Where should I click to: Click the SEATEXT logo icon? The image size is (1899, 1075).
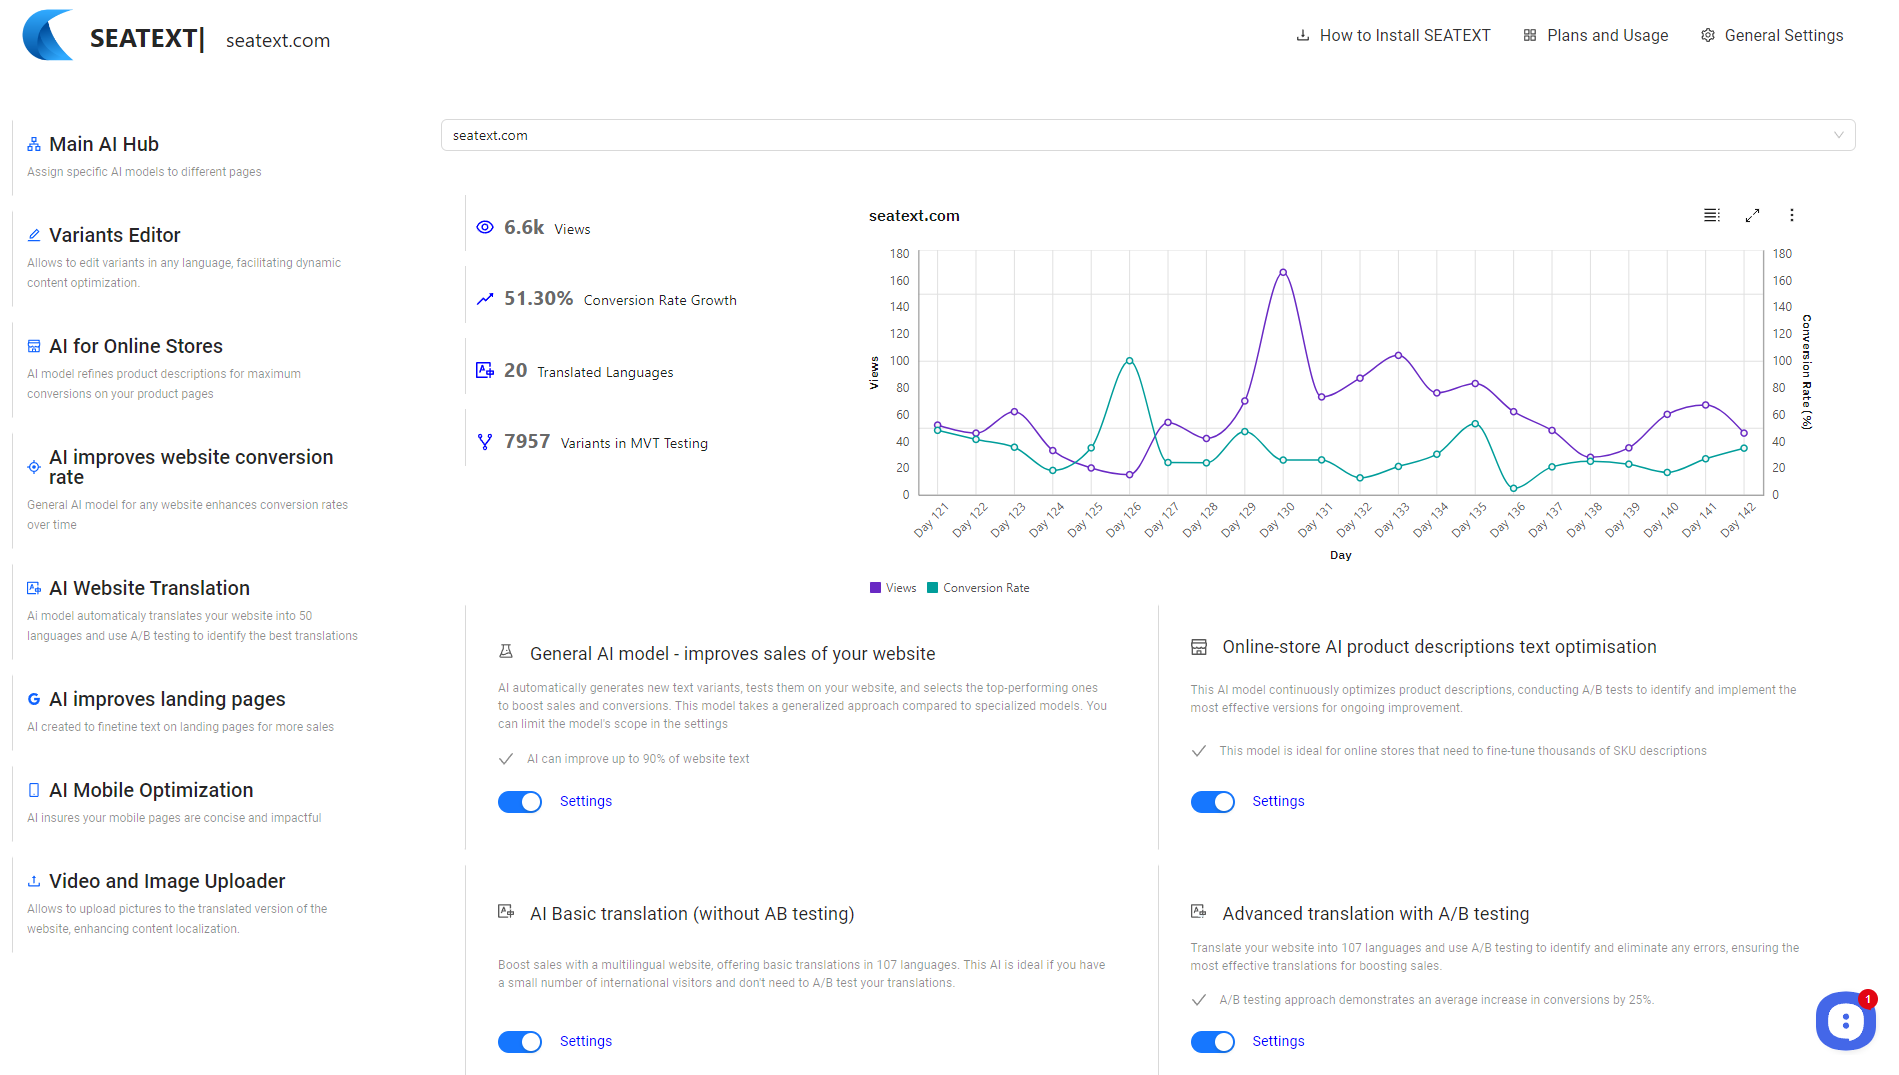point(48,36)
